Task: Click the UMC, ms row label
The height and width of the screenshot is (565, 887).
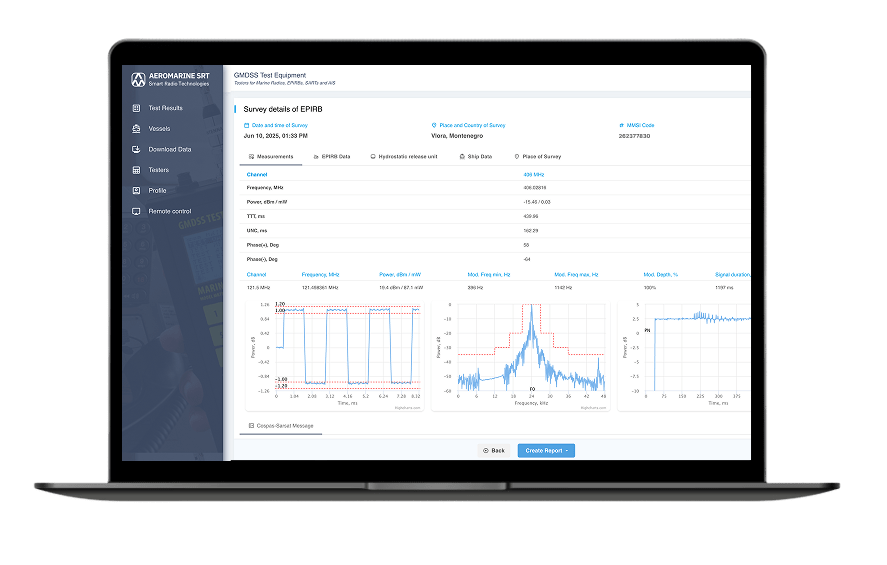Action: (x=257, y=231)
